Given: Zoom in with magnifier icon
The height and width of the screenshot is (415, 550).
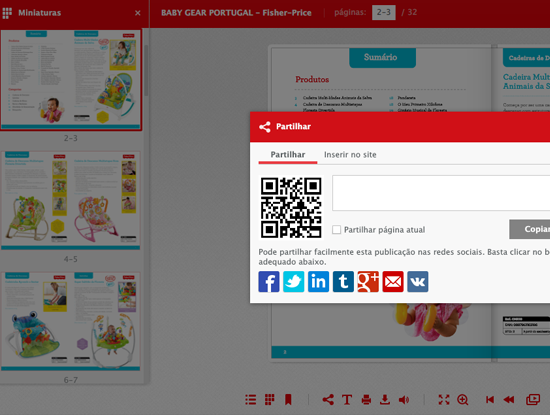Looking at the screenshot, I should [x=463, y=400].
